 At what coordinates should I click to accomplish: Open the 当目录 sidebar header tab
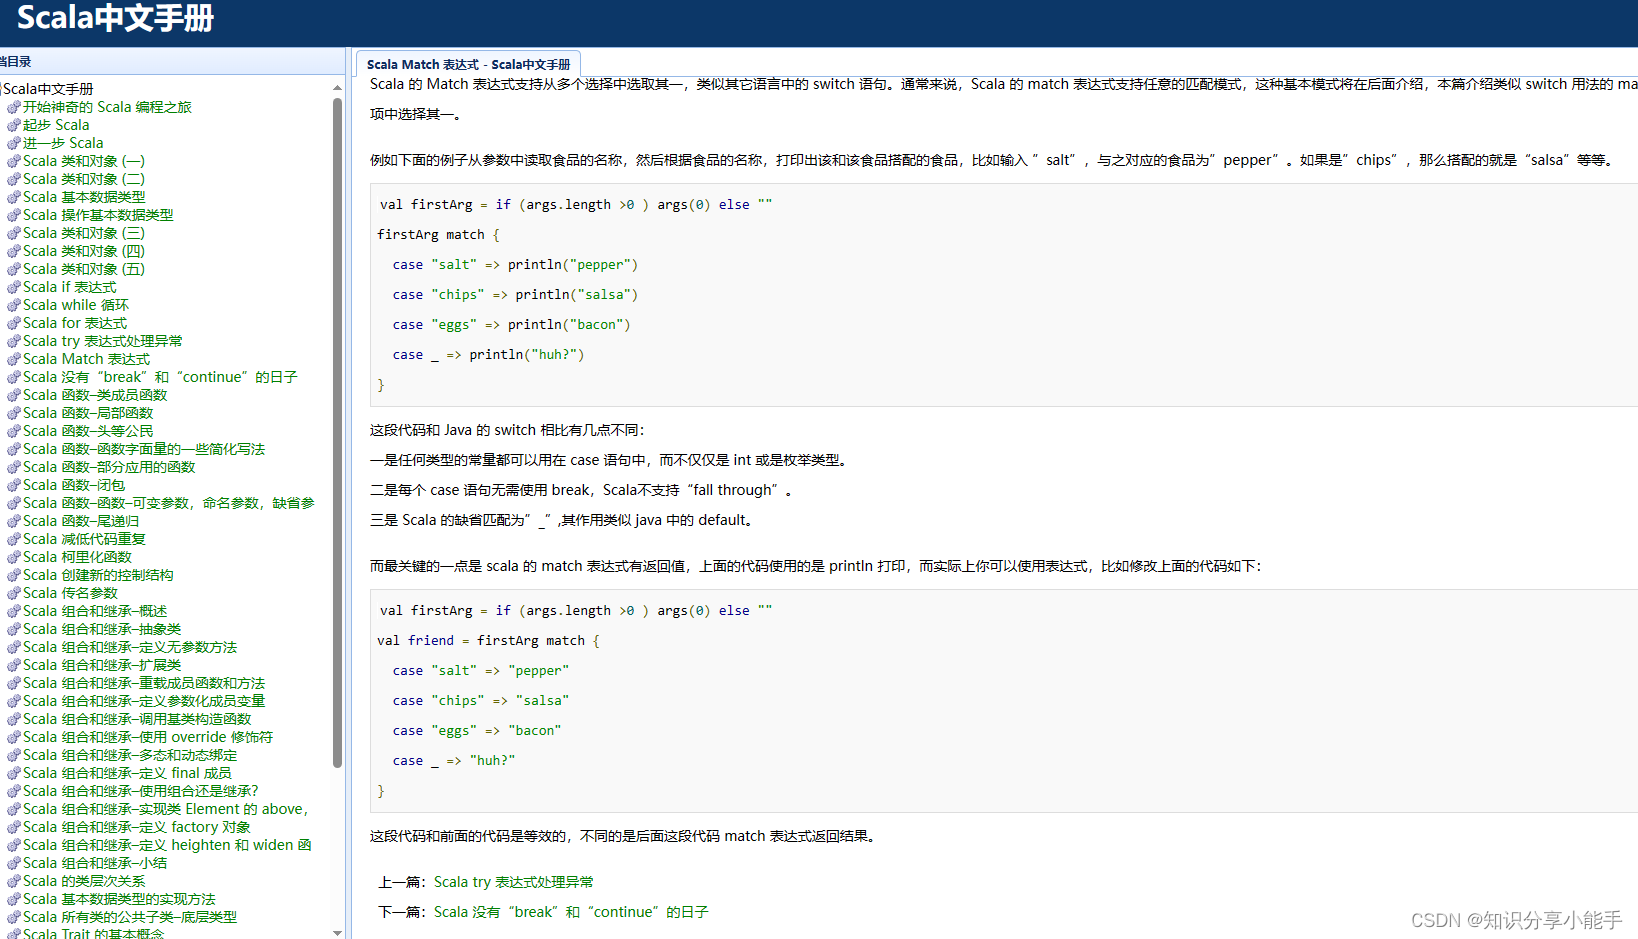pyautogui.click(x=16, y=61)
